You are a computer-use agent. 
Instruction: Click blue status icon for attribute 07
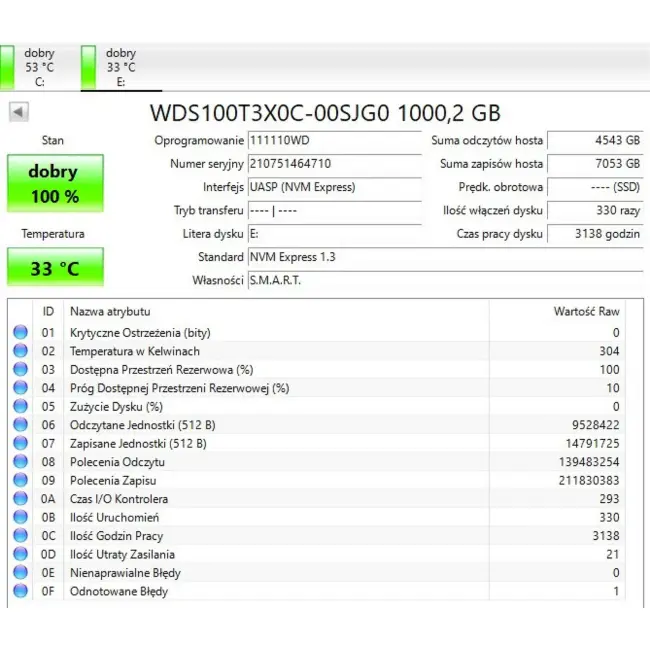point(20,443)
